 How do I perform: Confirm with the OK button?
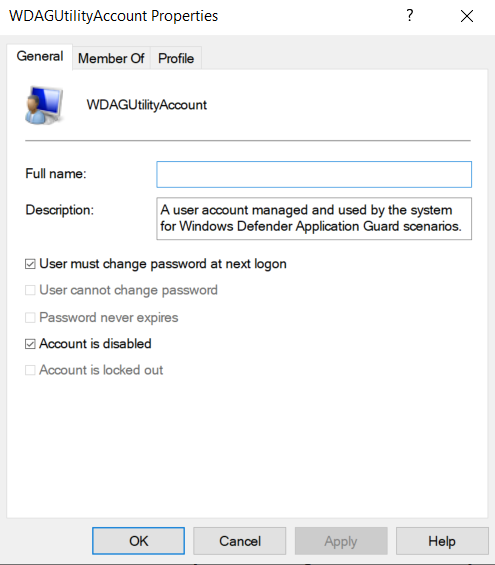click(x=138, y=541)
